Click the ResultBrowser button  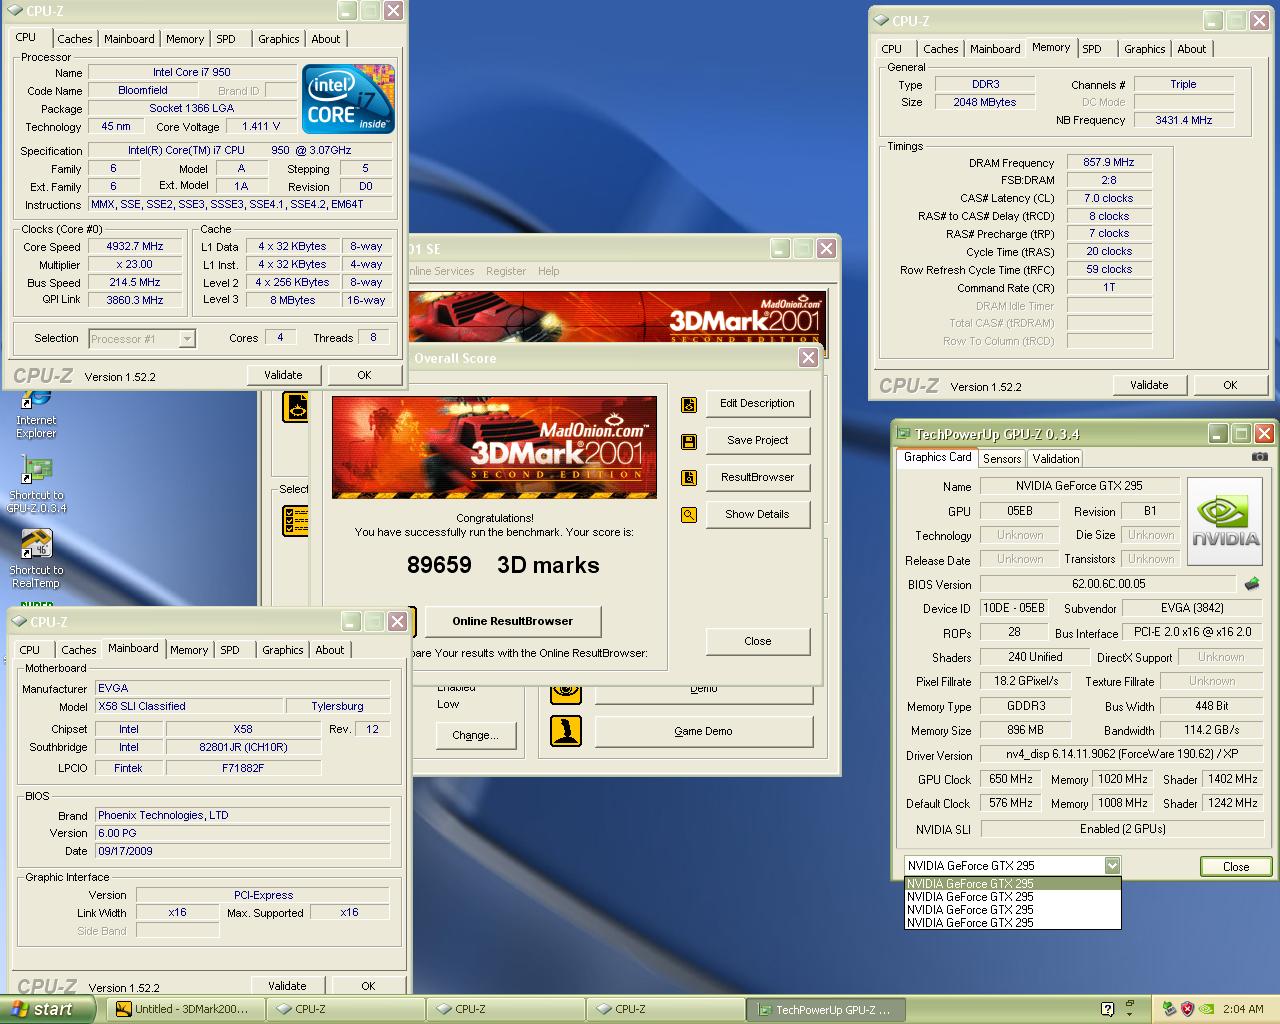click(x=757, y=477)
